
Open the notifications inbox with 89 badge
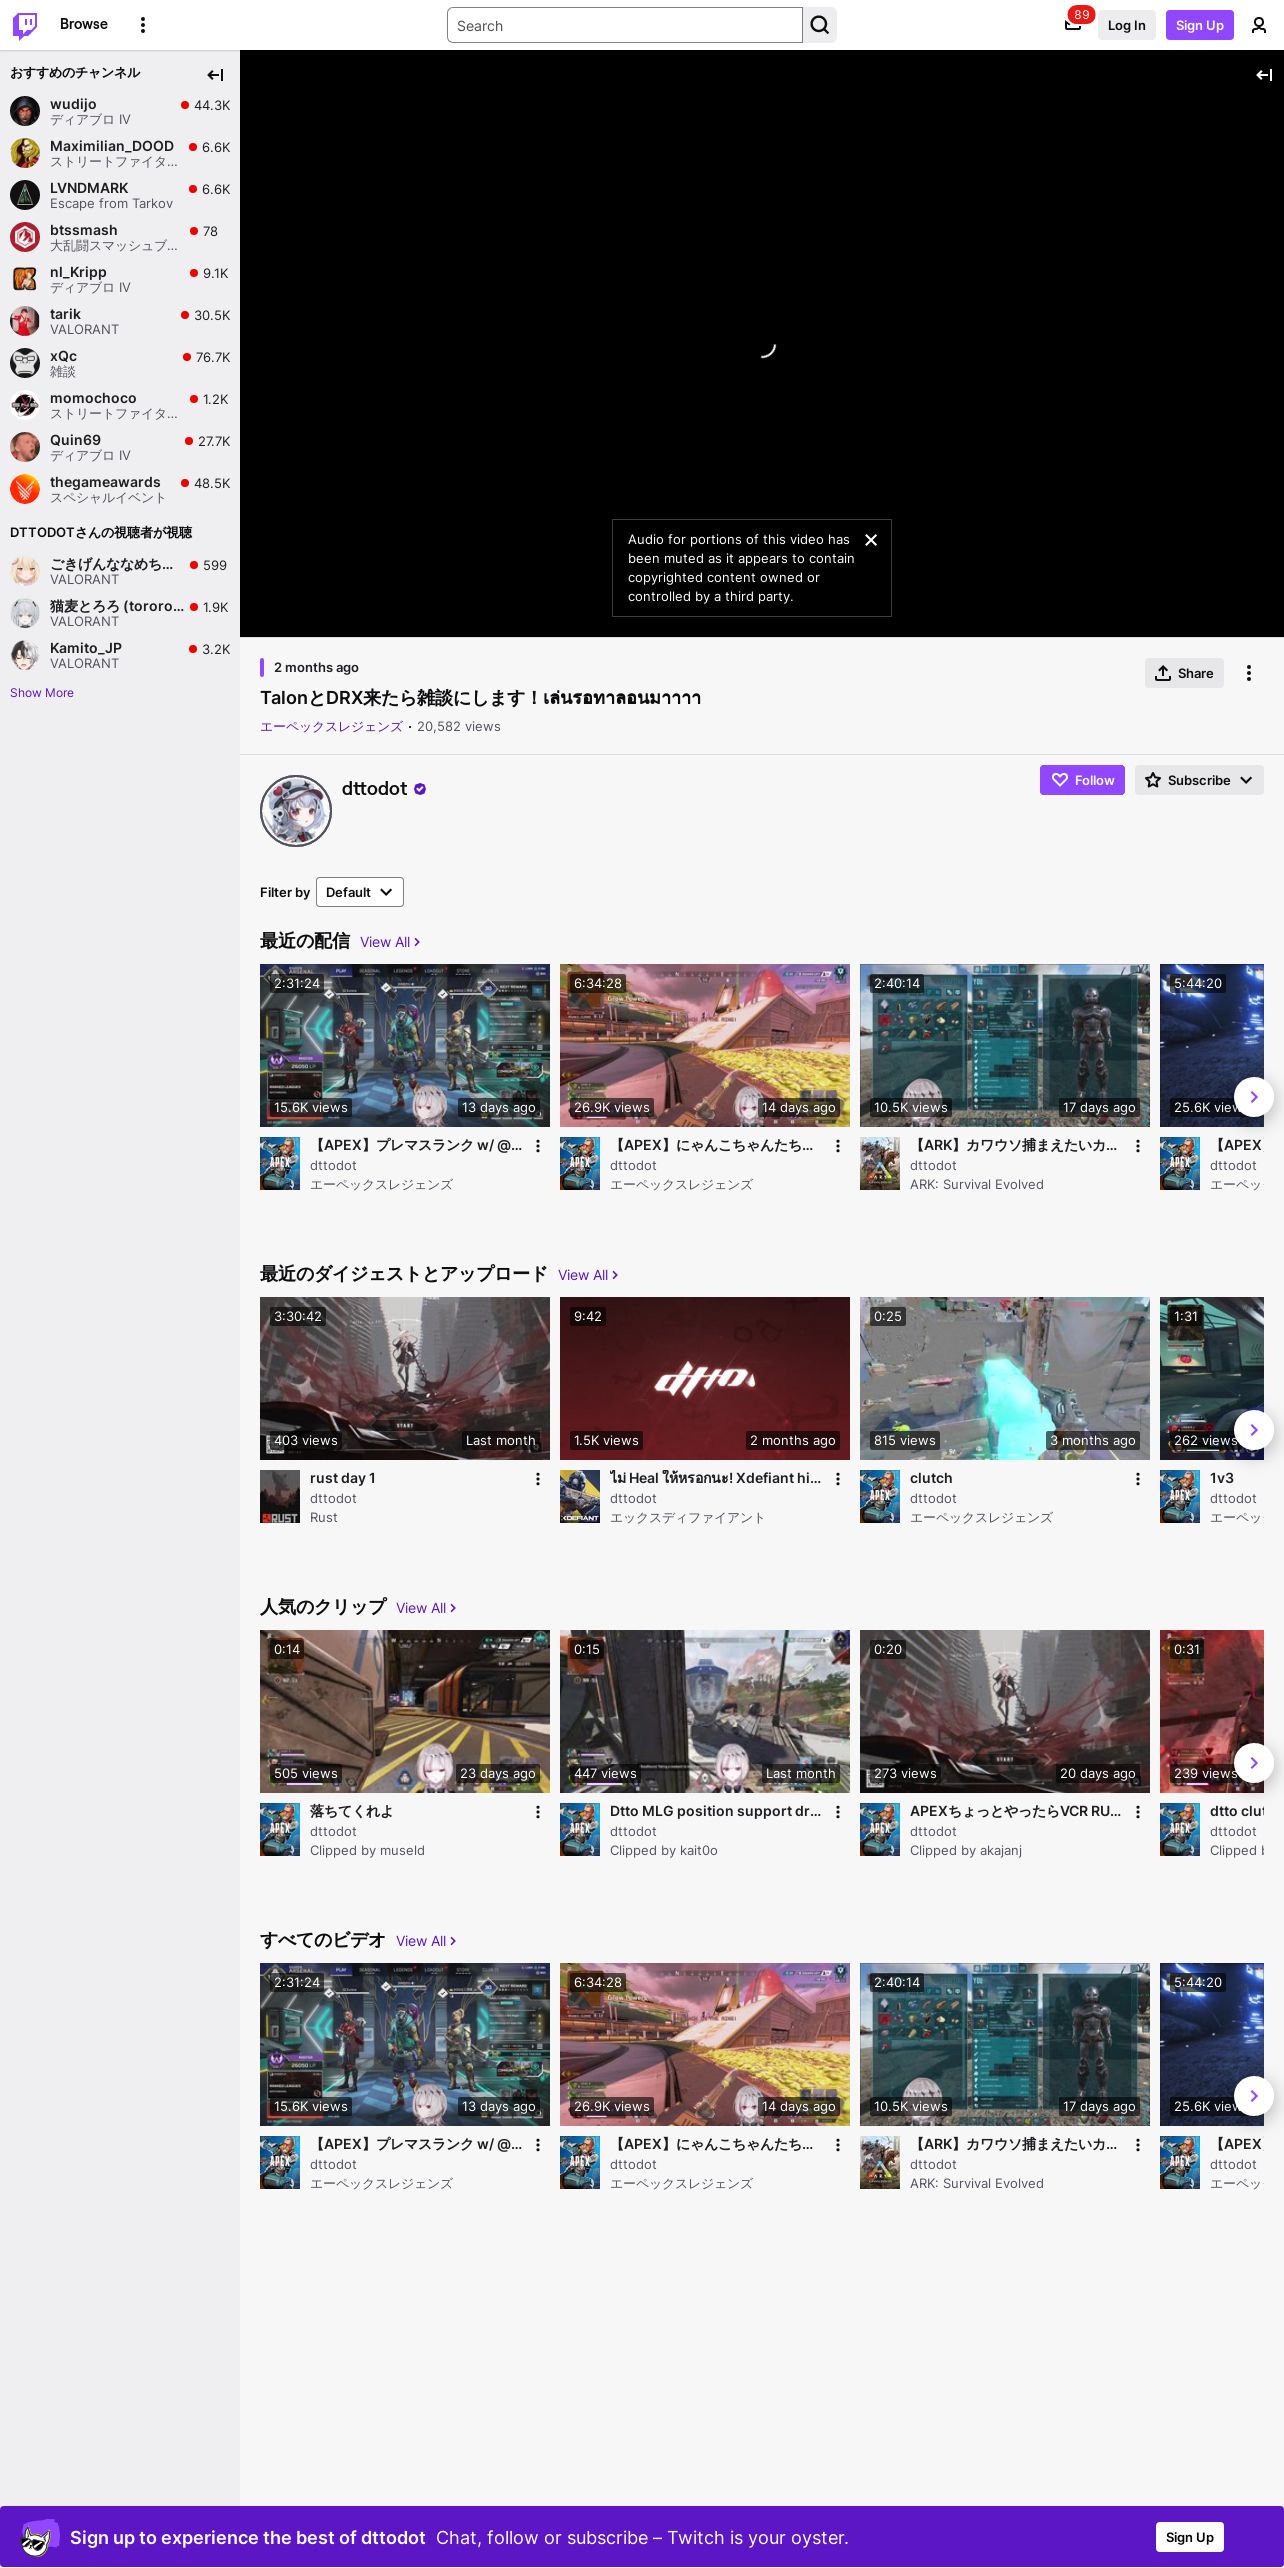coord(1073,25)
